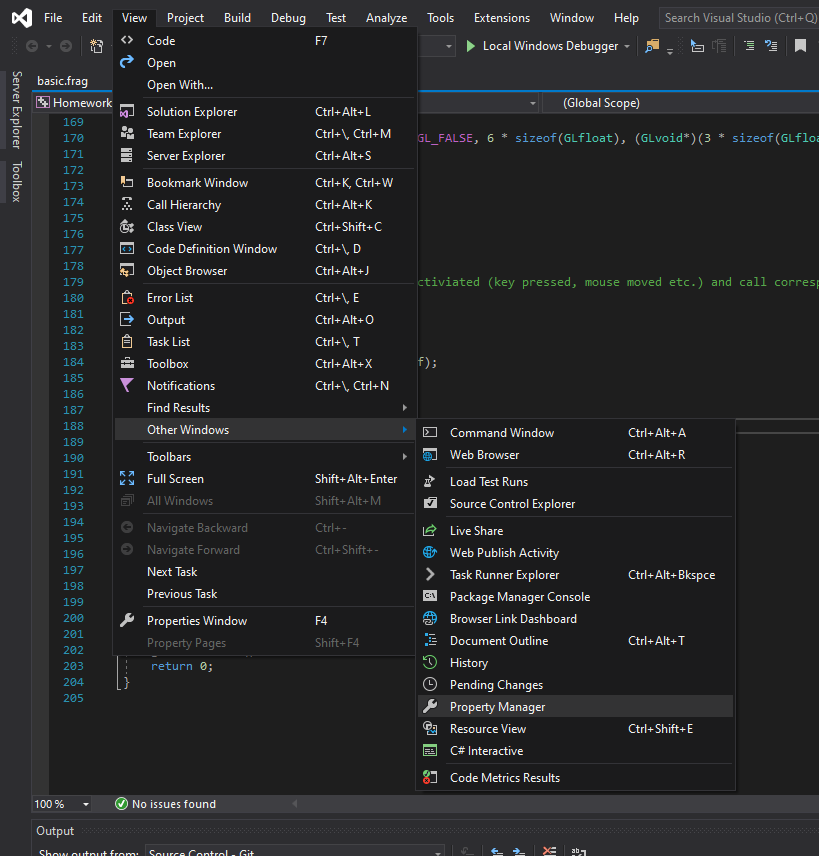Open the Server Explorer side panel
The width and height of the screenshot is (819, 856).
point(15,107)
